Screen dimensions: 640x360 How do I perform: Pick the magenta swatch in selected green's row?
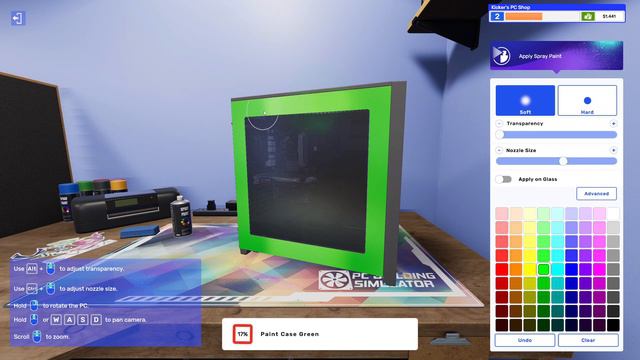(x=599, y=269)
